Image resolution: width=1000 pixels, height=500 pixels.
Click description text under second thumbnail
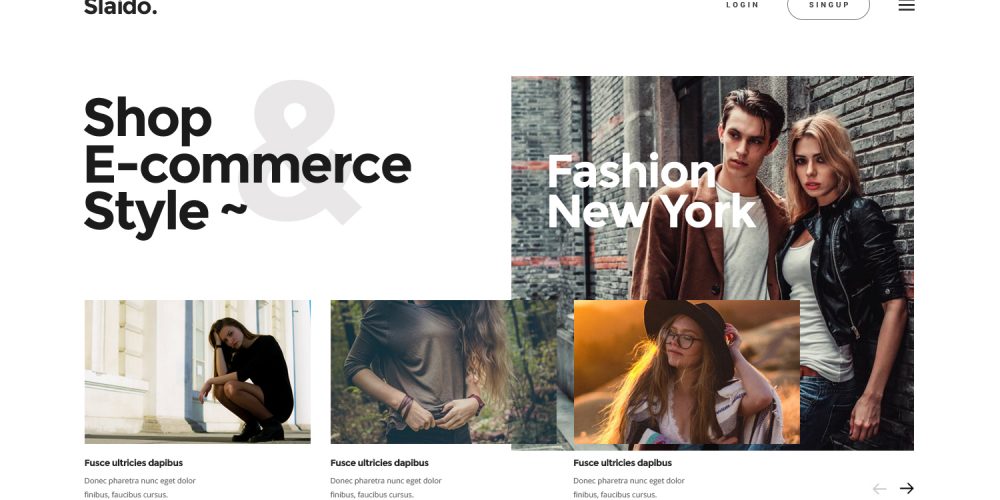(x=386, y=488)
